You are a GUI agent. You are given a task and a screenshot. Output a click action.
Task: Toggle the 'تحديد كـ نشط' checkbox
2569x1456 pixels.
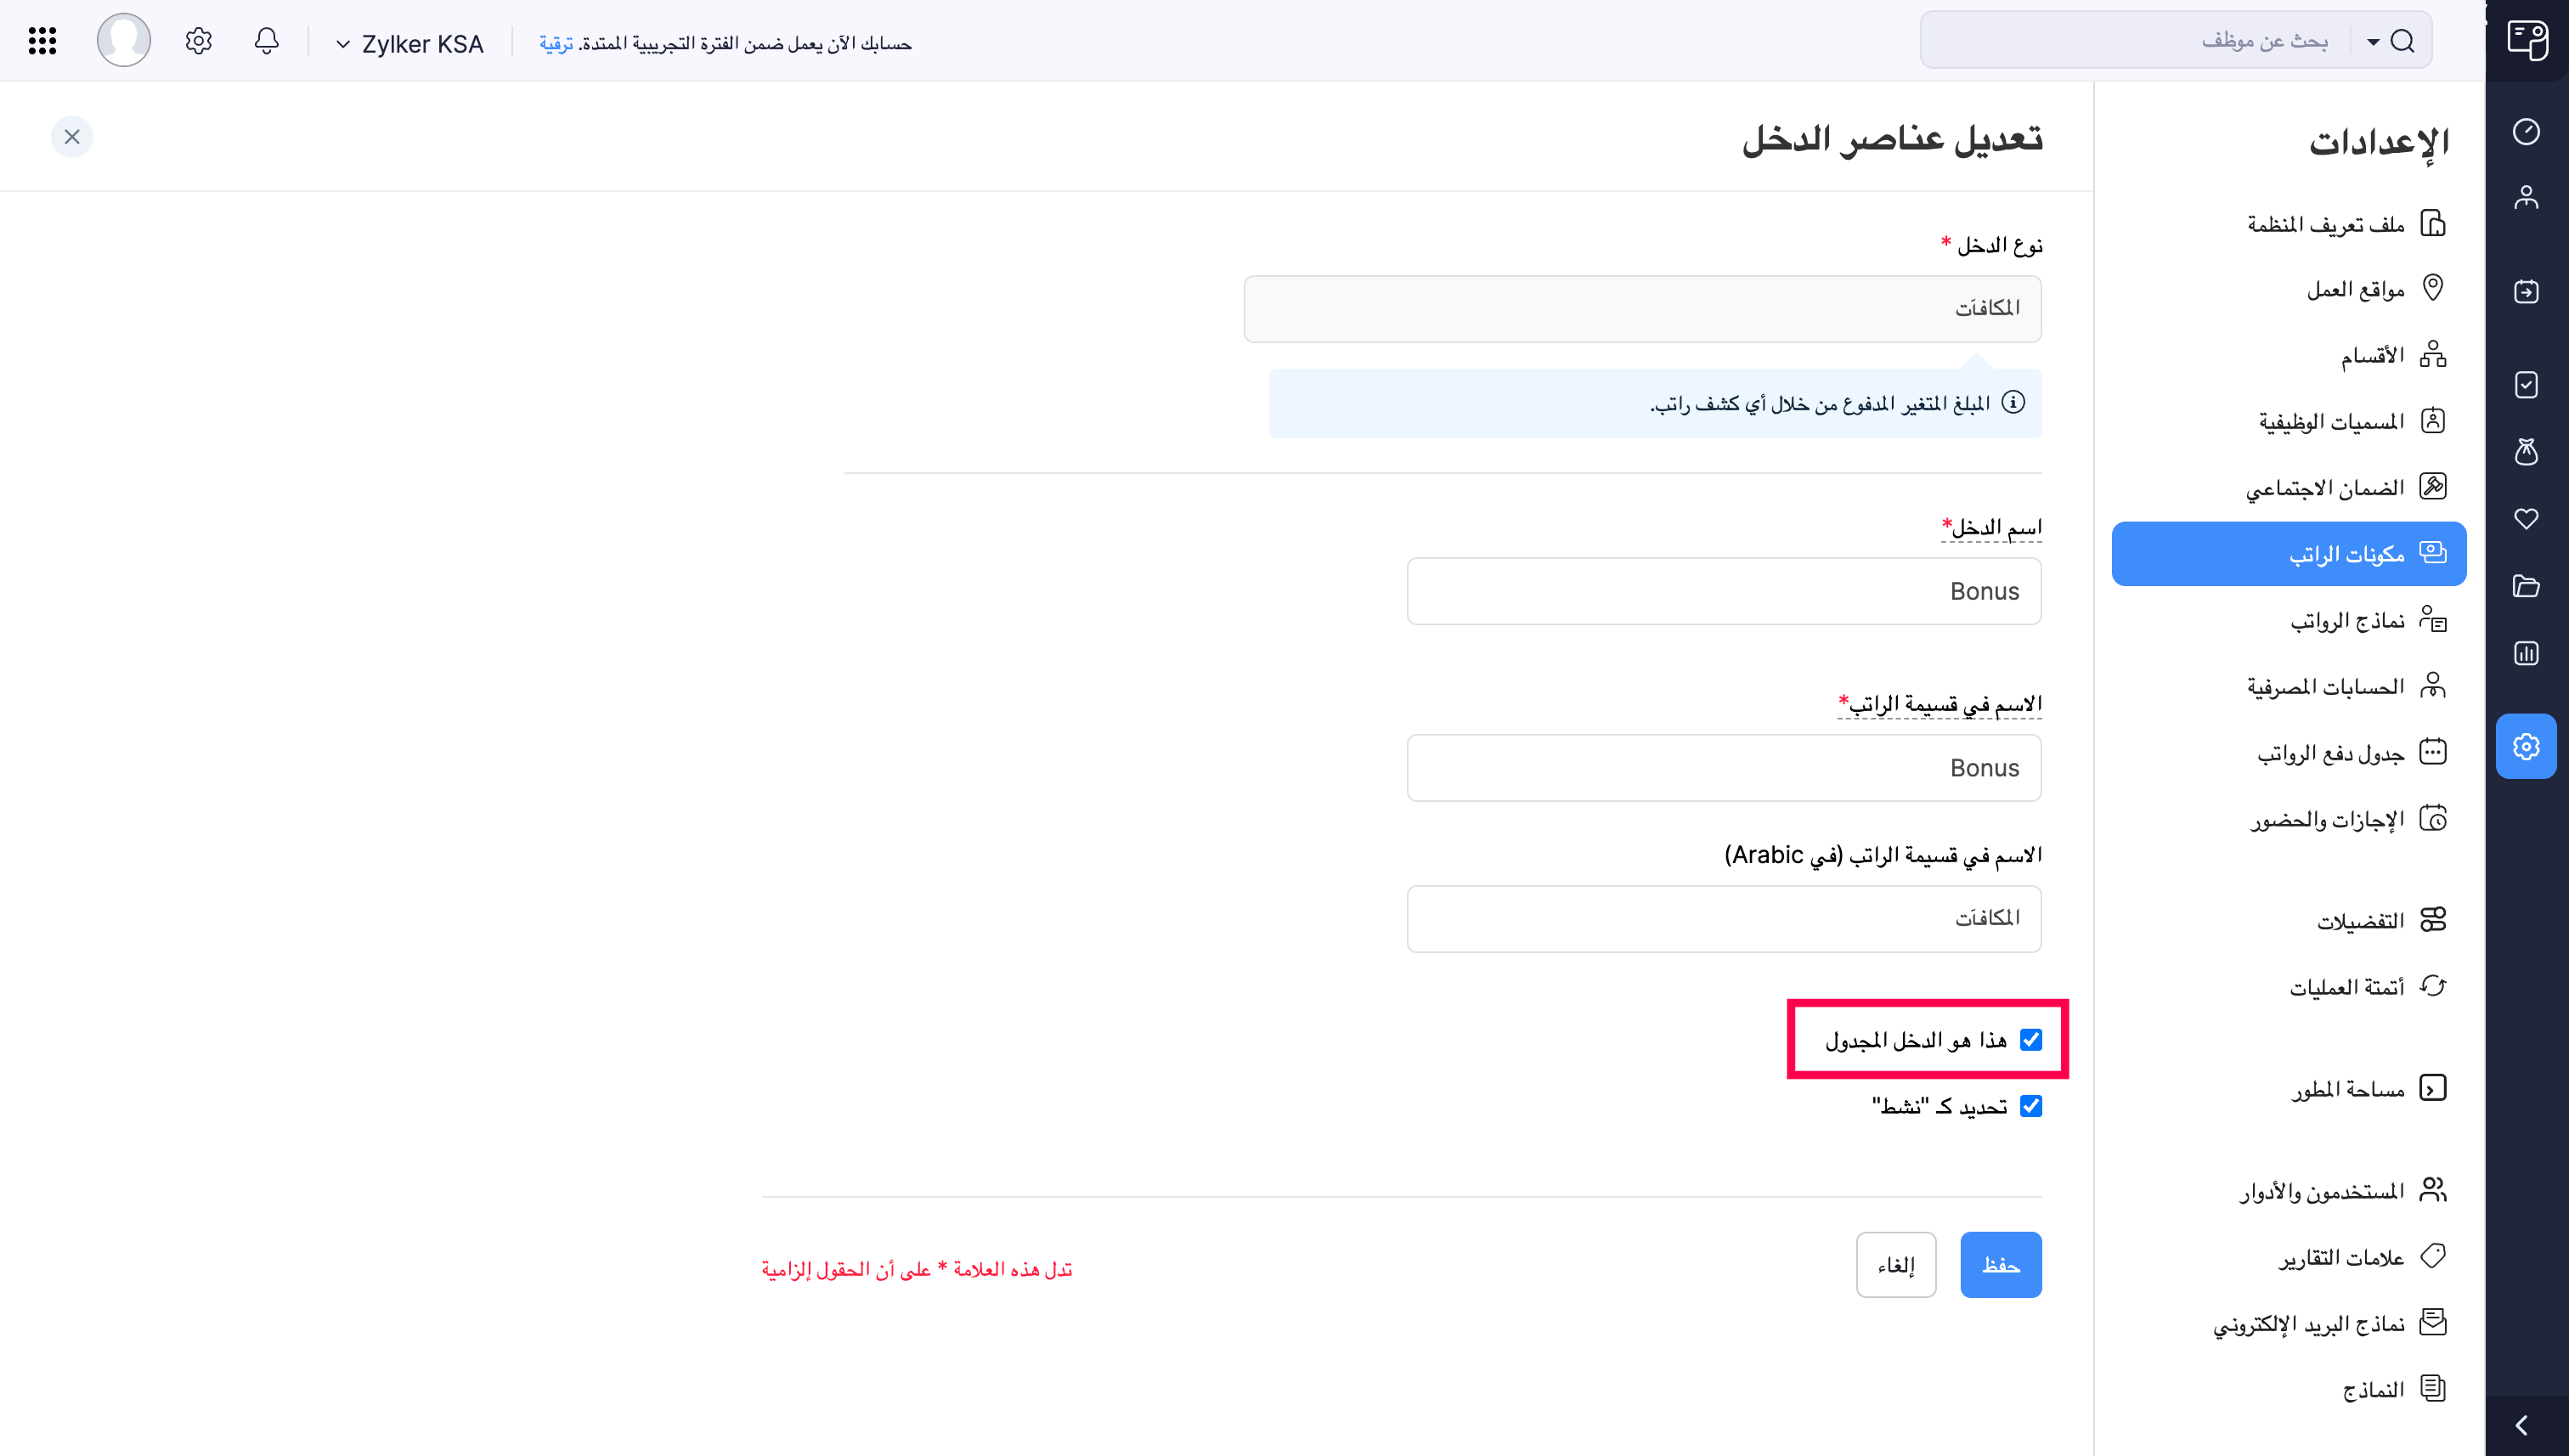pos(2030,1106)
